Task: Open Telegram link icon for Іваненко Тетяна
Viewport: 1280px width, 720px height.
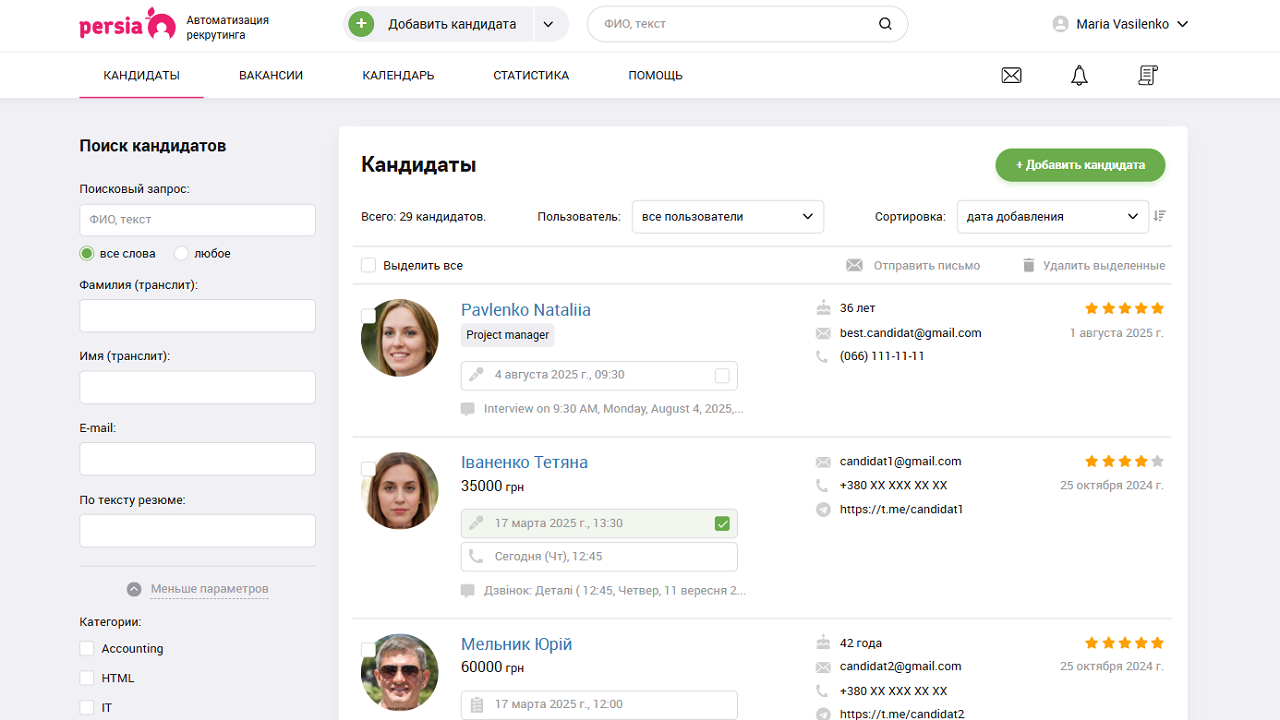Action: click(822, 509)
